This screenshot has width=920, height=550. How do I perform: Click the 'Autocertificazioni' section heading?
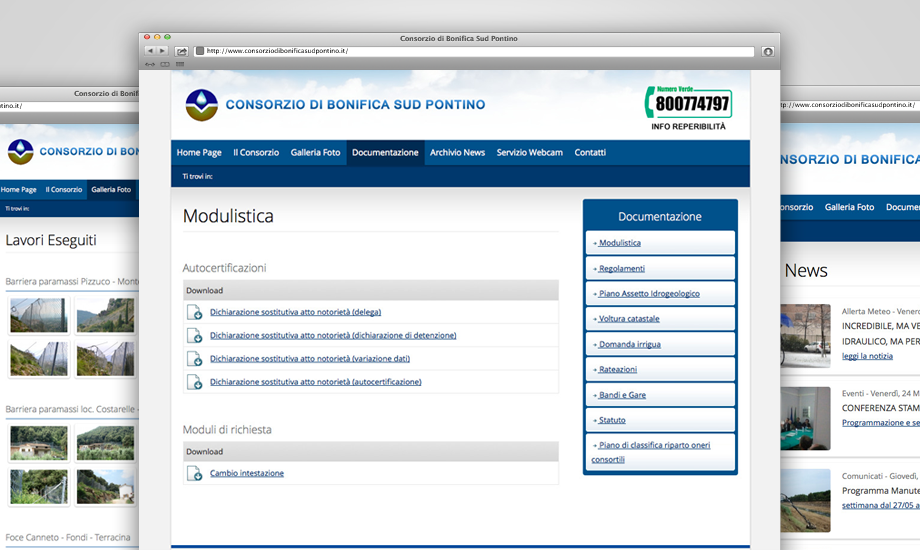[224, 268]
